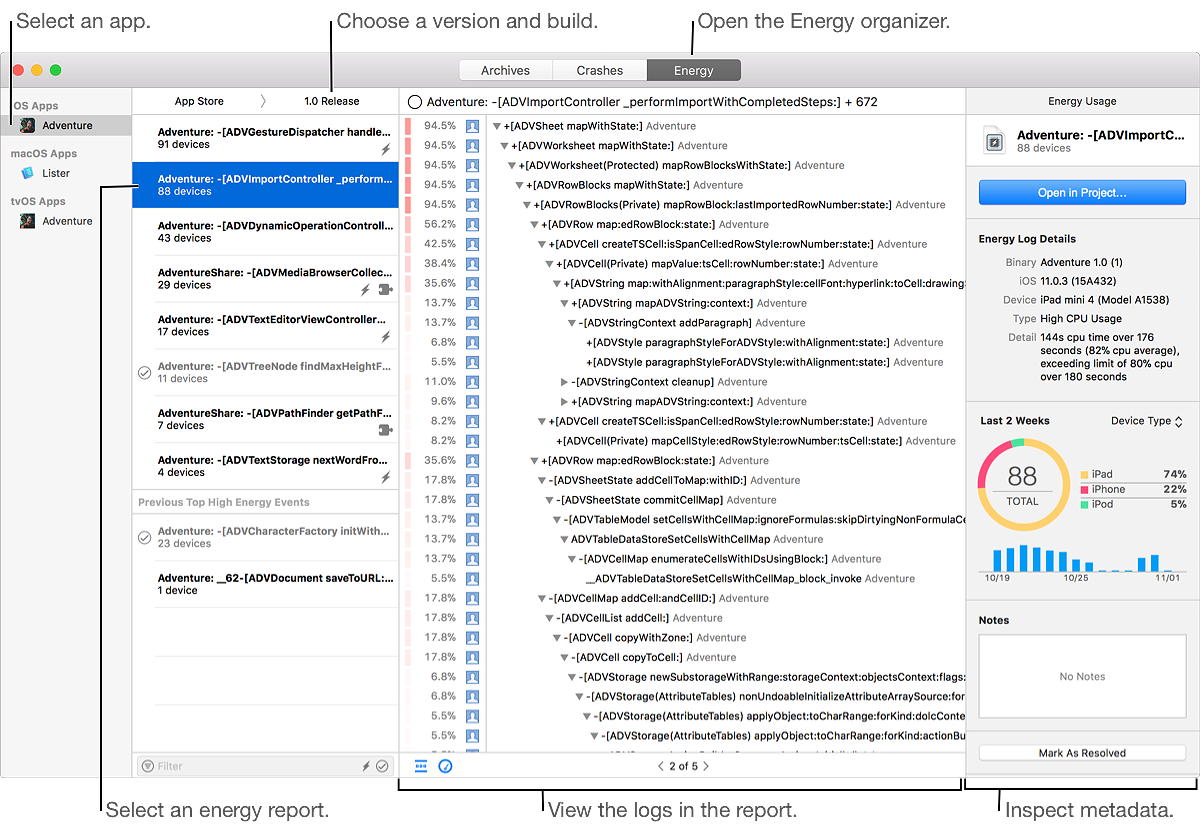The image size is (1202, 826).
Task: Select the Lister app icon under macOS Apps
Action: (28, 174)
